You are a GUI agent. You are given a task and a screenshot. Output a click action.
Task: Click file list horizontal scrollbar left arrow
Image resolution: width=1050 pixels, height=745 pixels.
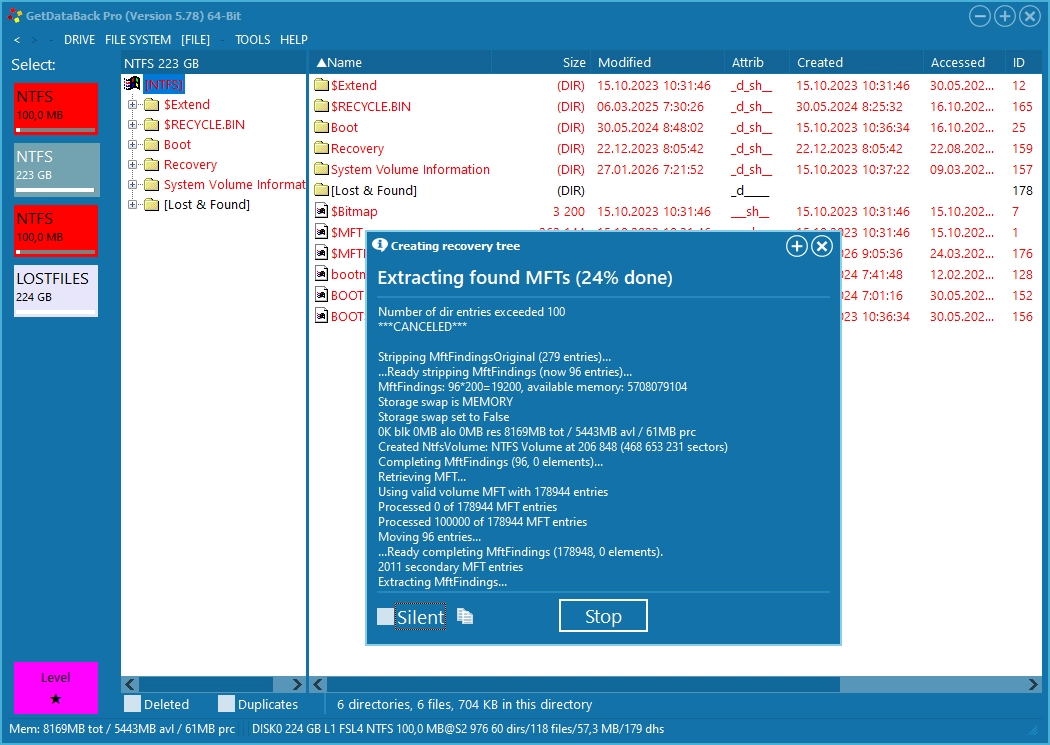[x=318, y=684]
